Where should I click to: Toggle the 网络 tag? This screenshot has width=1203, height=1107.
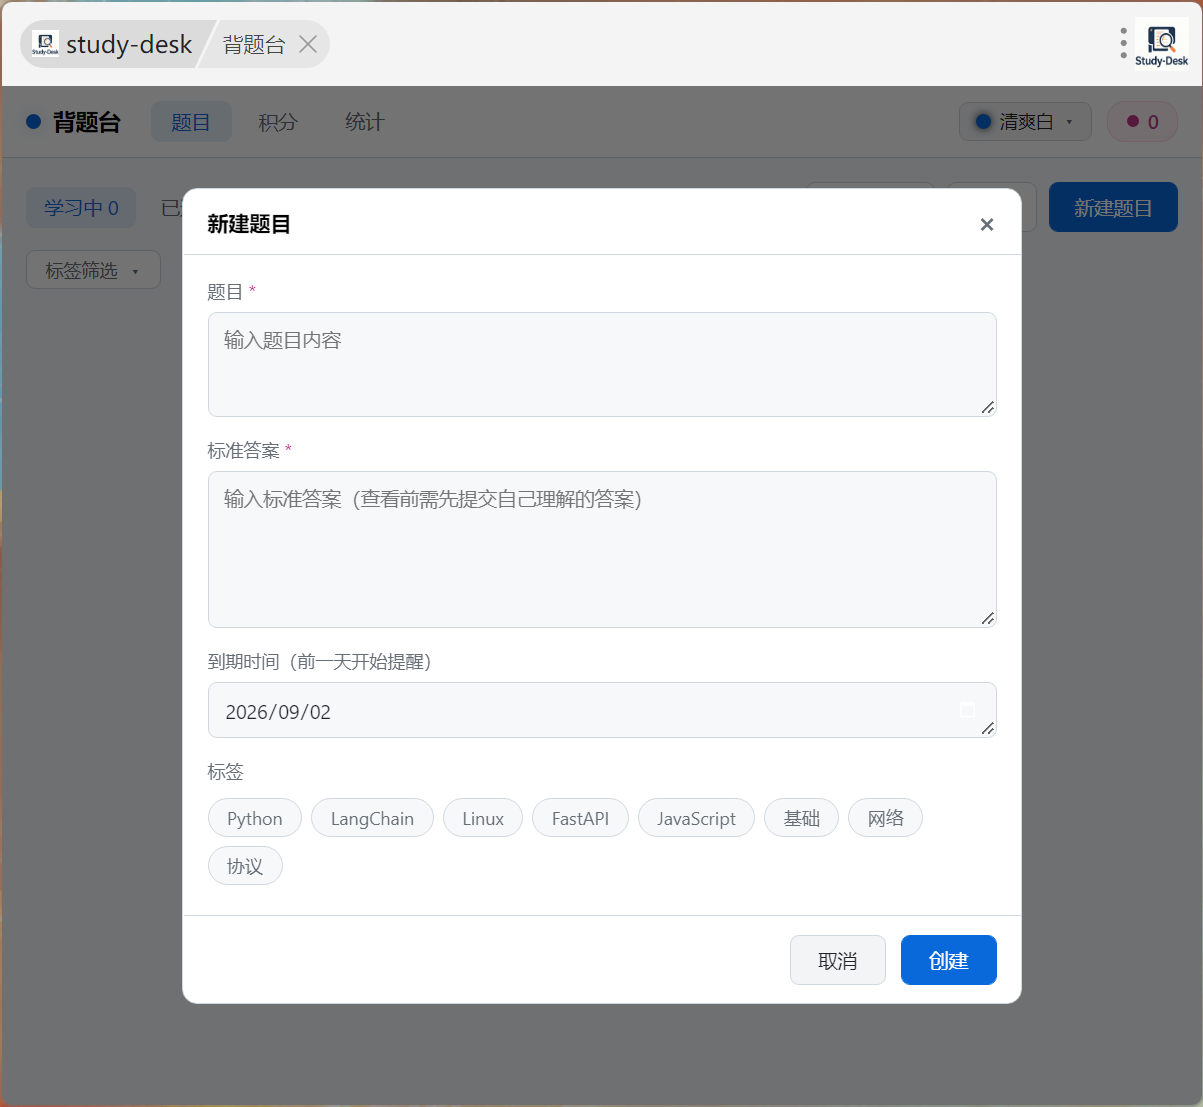tap(885, 818)
